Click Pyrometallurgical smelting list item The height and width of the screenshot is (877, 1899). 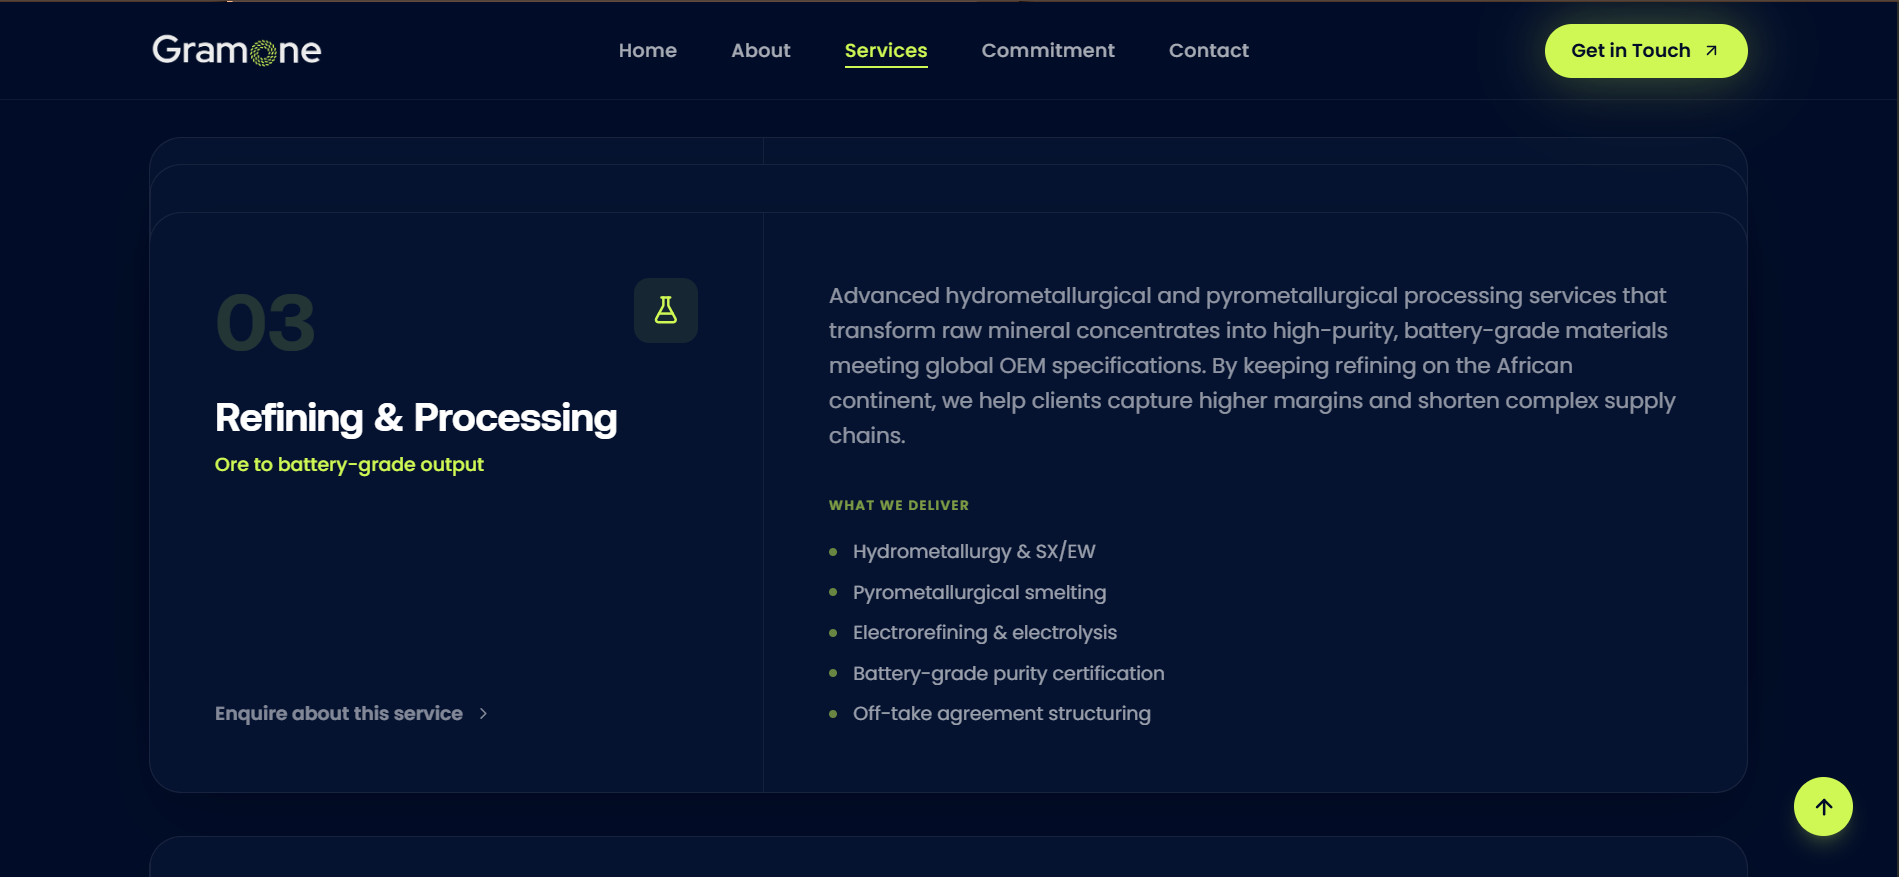(x=980, y=593)
